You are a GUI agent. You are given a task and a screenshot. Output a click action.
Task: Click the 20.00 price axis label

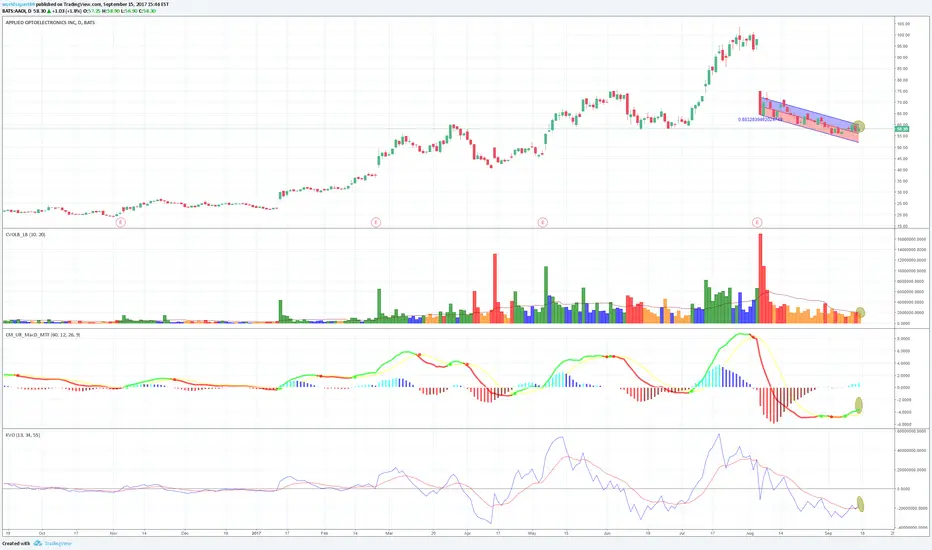(902, 215)
